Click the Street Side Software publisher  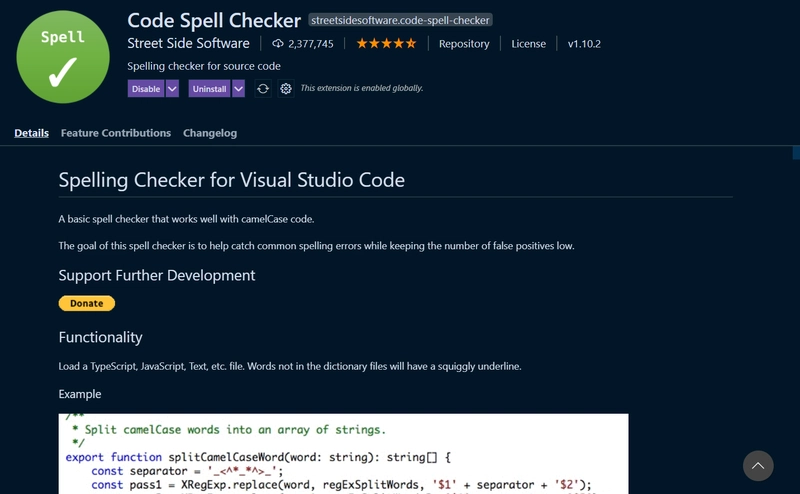[188, 43]
